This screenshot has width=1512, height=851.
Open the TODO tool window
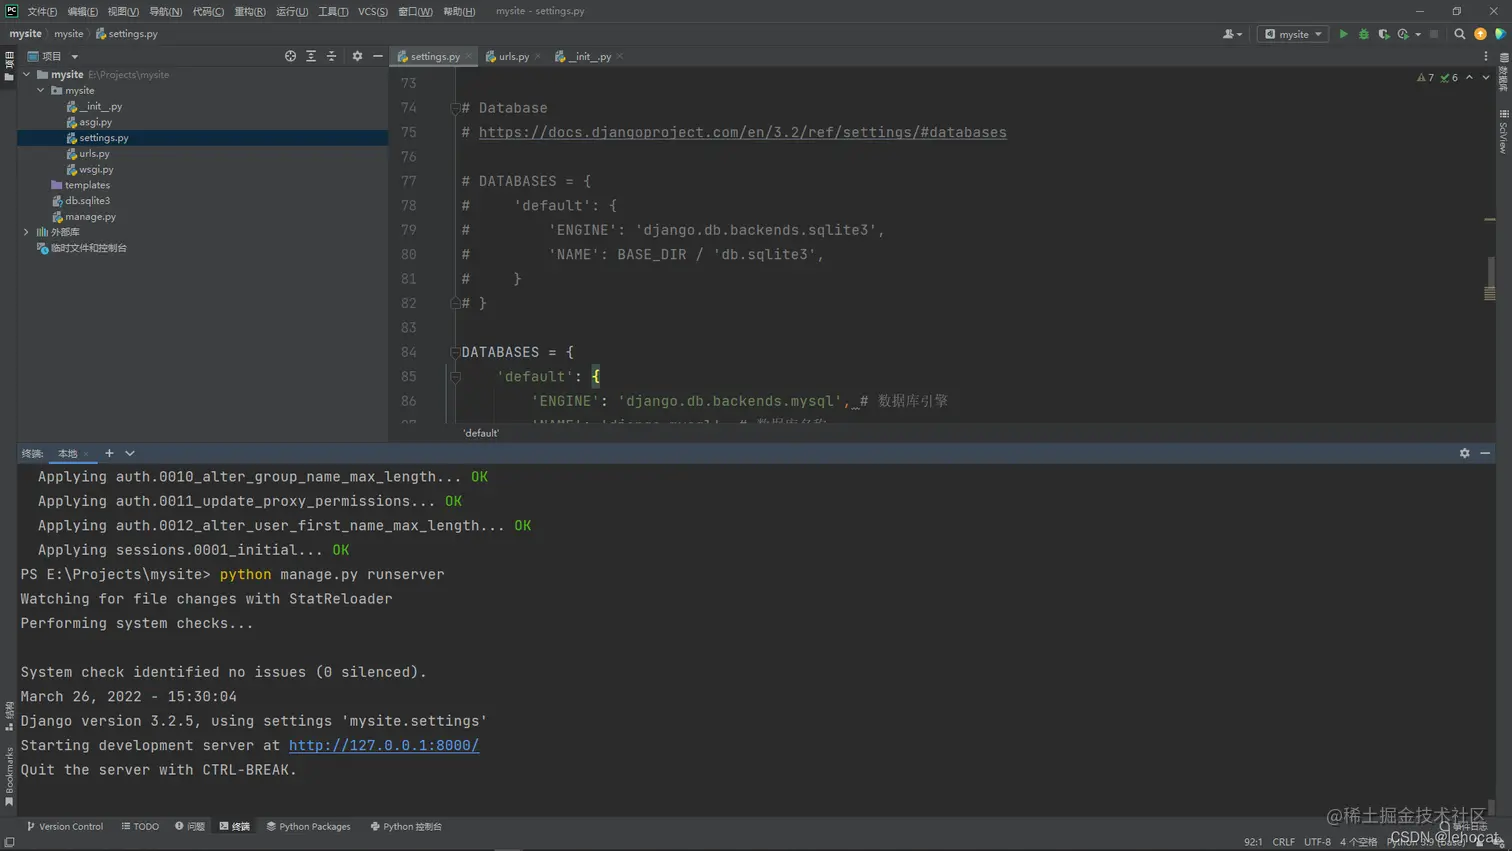coord(140,826)
